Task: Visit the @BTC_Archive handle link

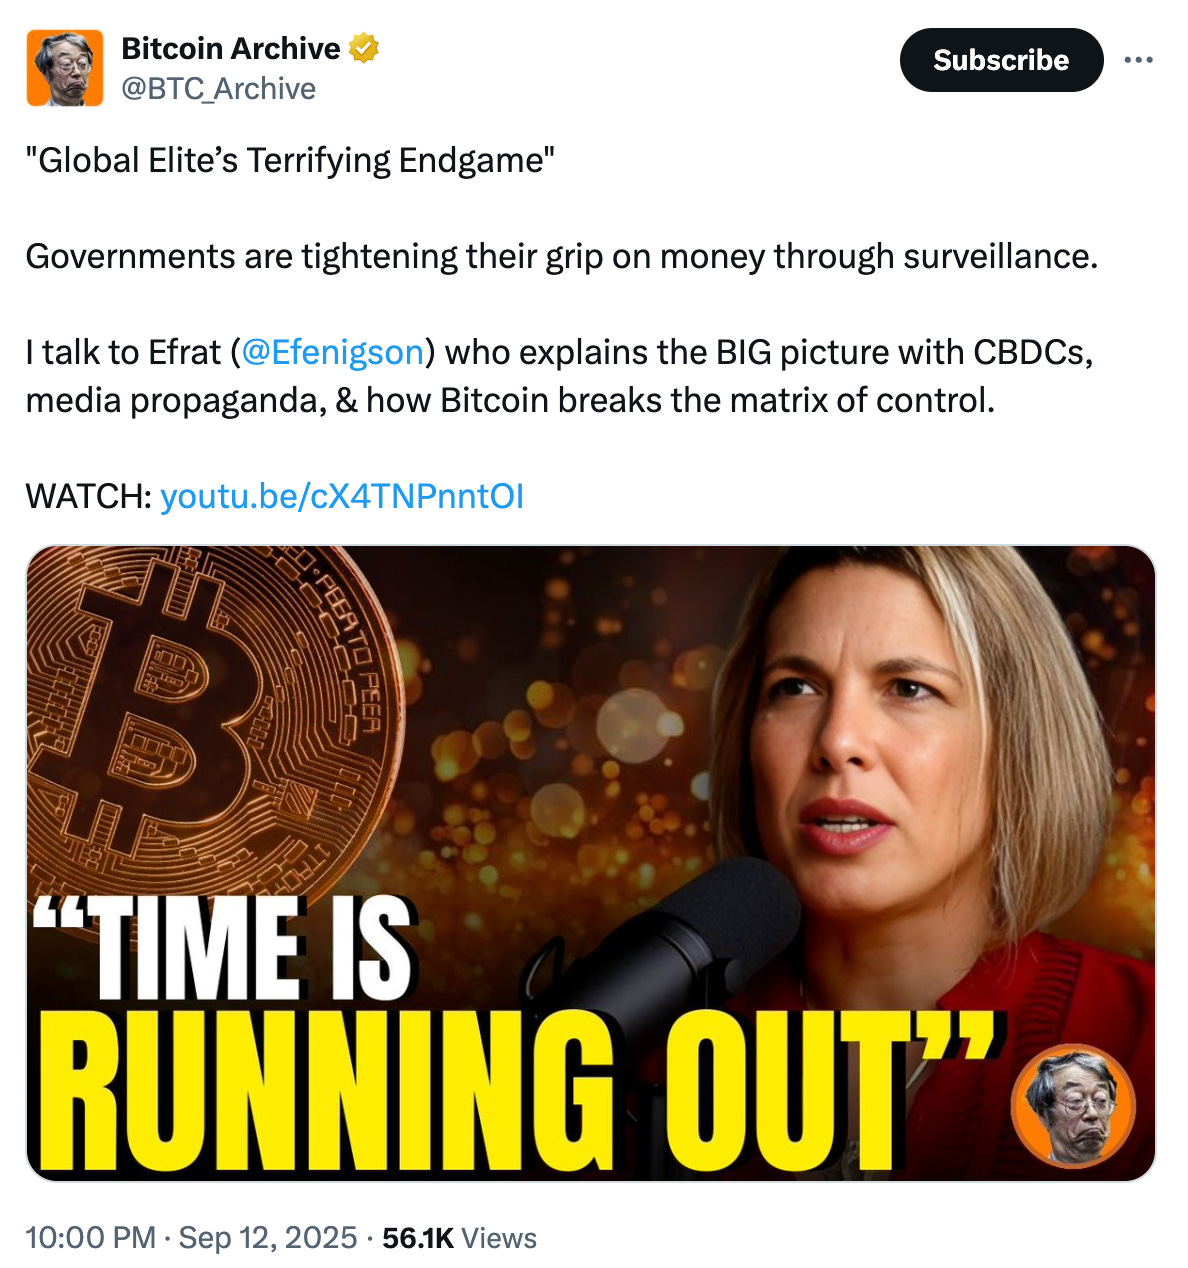Action: click(218, 89)
